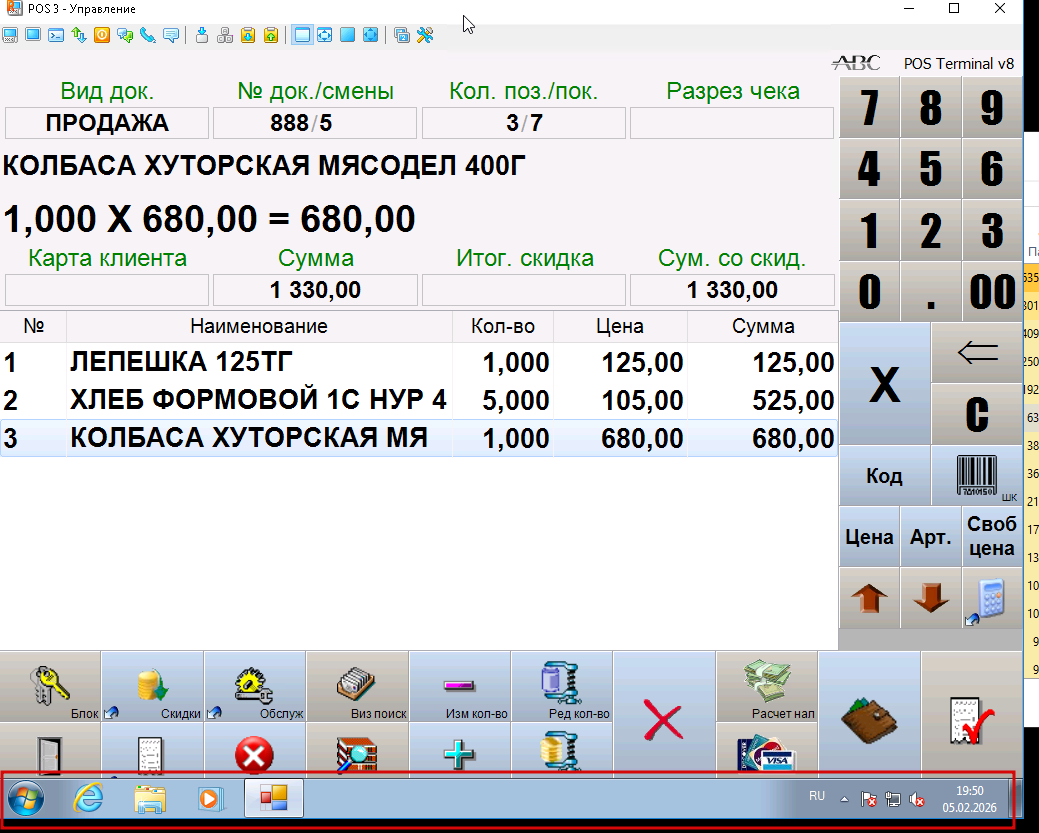Toggle the highlighted normal window view icon
The image size is (1039, 833).
[x=302, y=35]
